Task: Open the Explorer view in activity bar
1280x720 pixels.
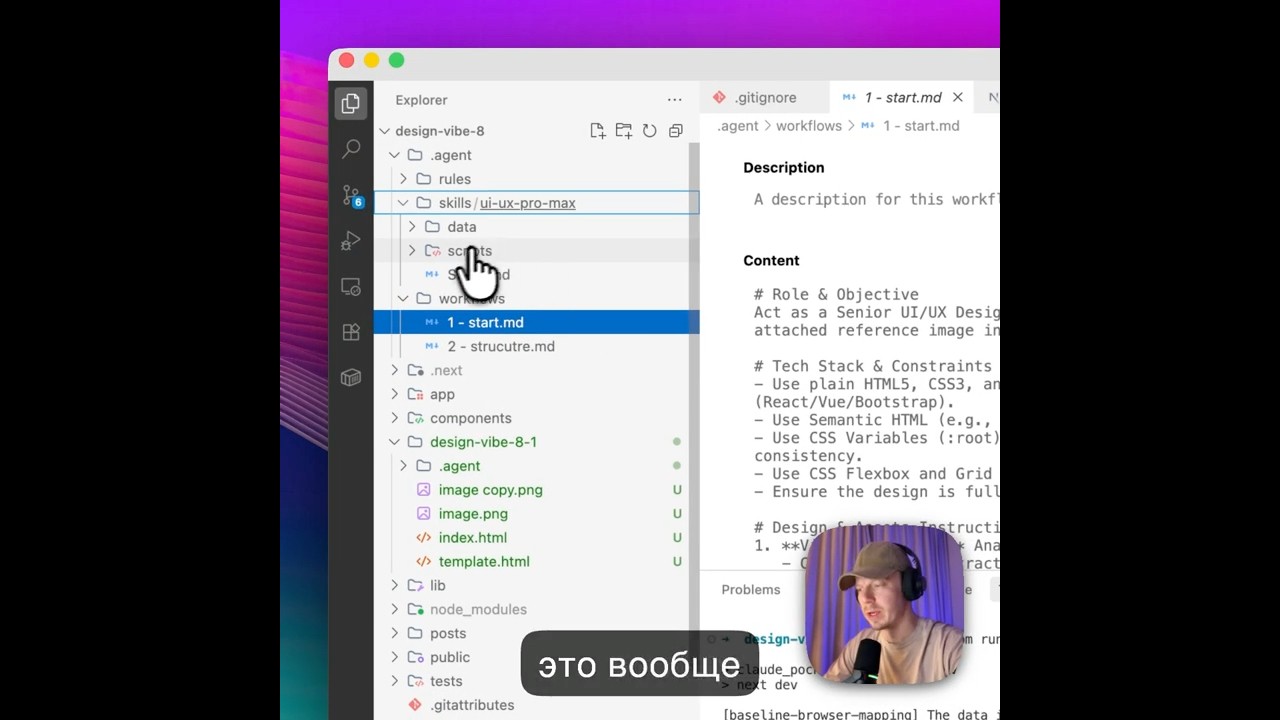Action: point(350,103)
